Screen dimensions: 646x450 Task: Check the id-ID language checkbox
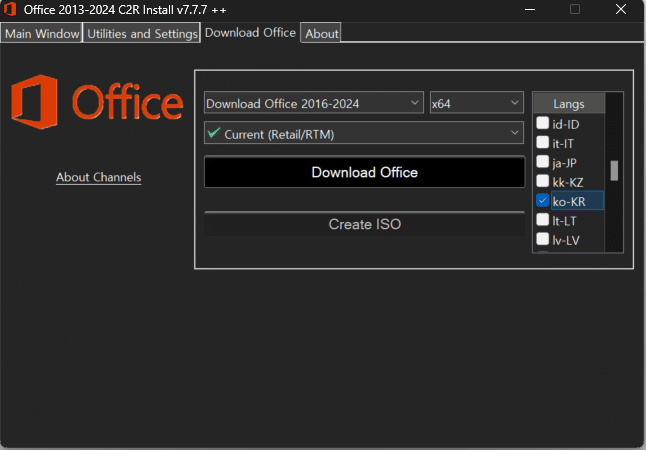pos(543,123)
